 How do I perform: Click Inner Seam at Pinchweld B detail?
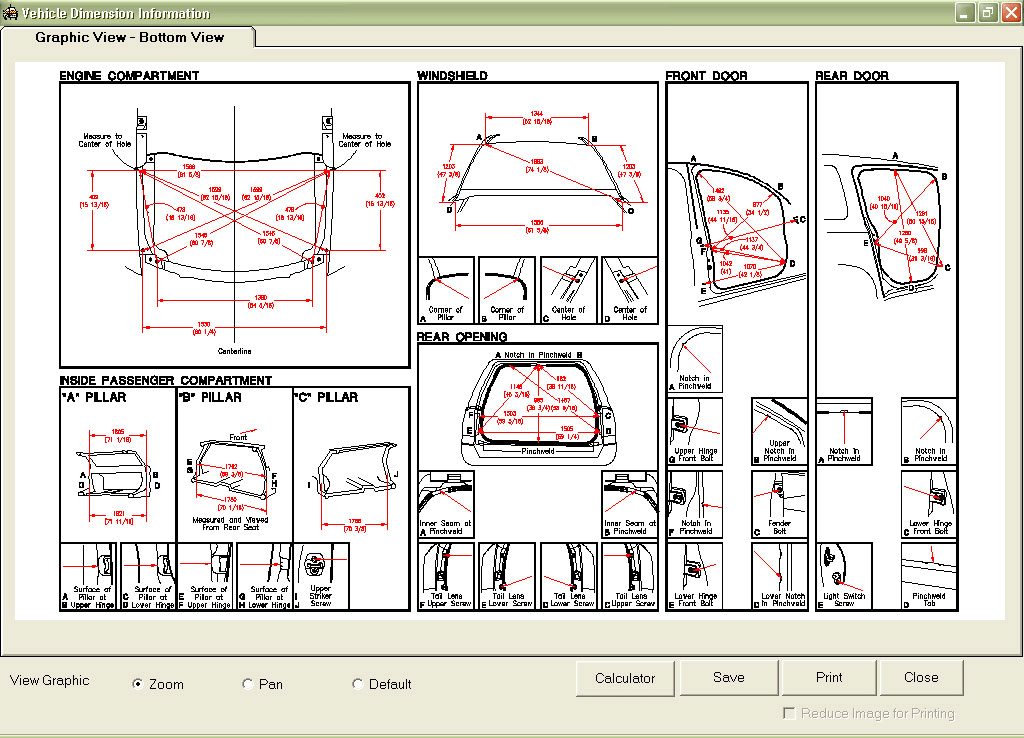(630, 504)
